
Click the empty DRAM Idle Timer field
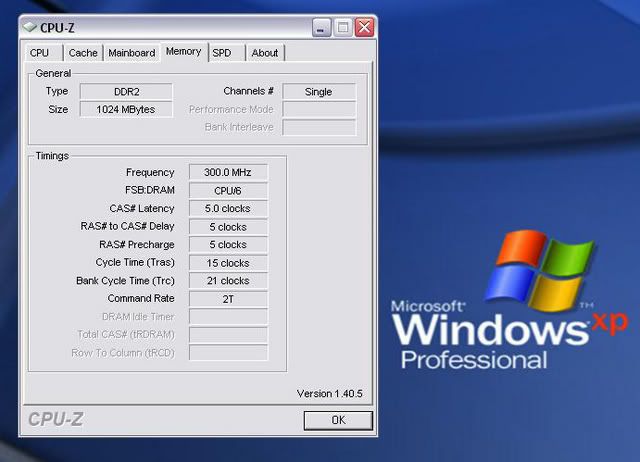pos(228,317)
